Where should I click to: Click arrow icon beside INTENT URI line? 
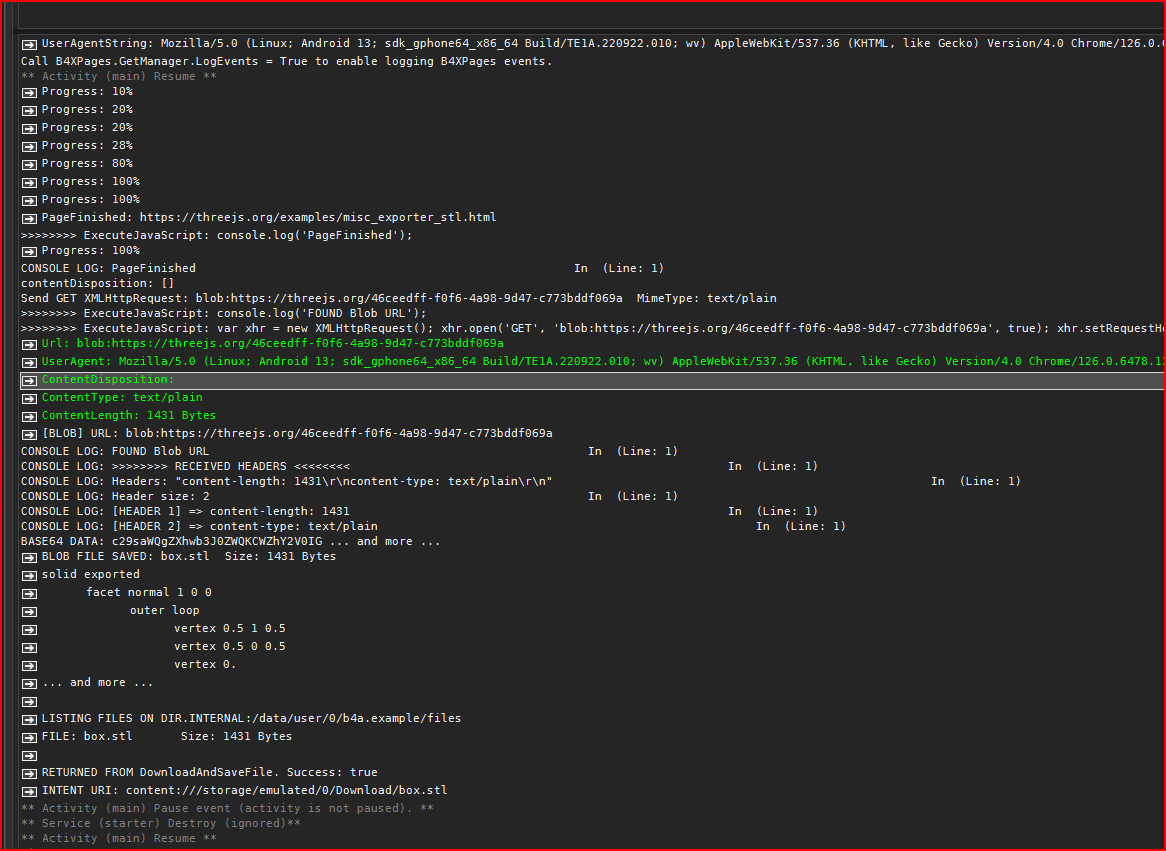click(x=29, y=791)
